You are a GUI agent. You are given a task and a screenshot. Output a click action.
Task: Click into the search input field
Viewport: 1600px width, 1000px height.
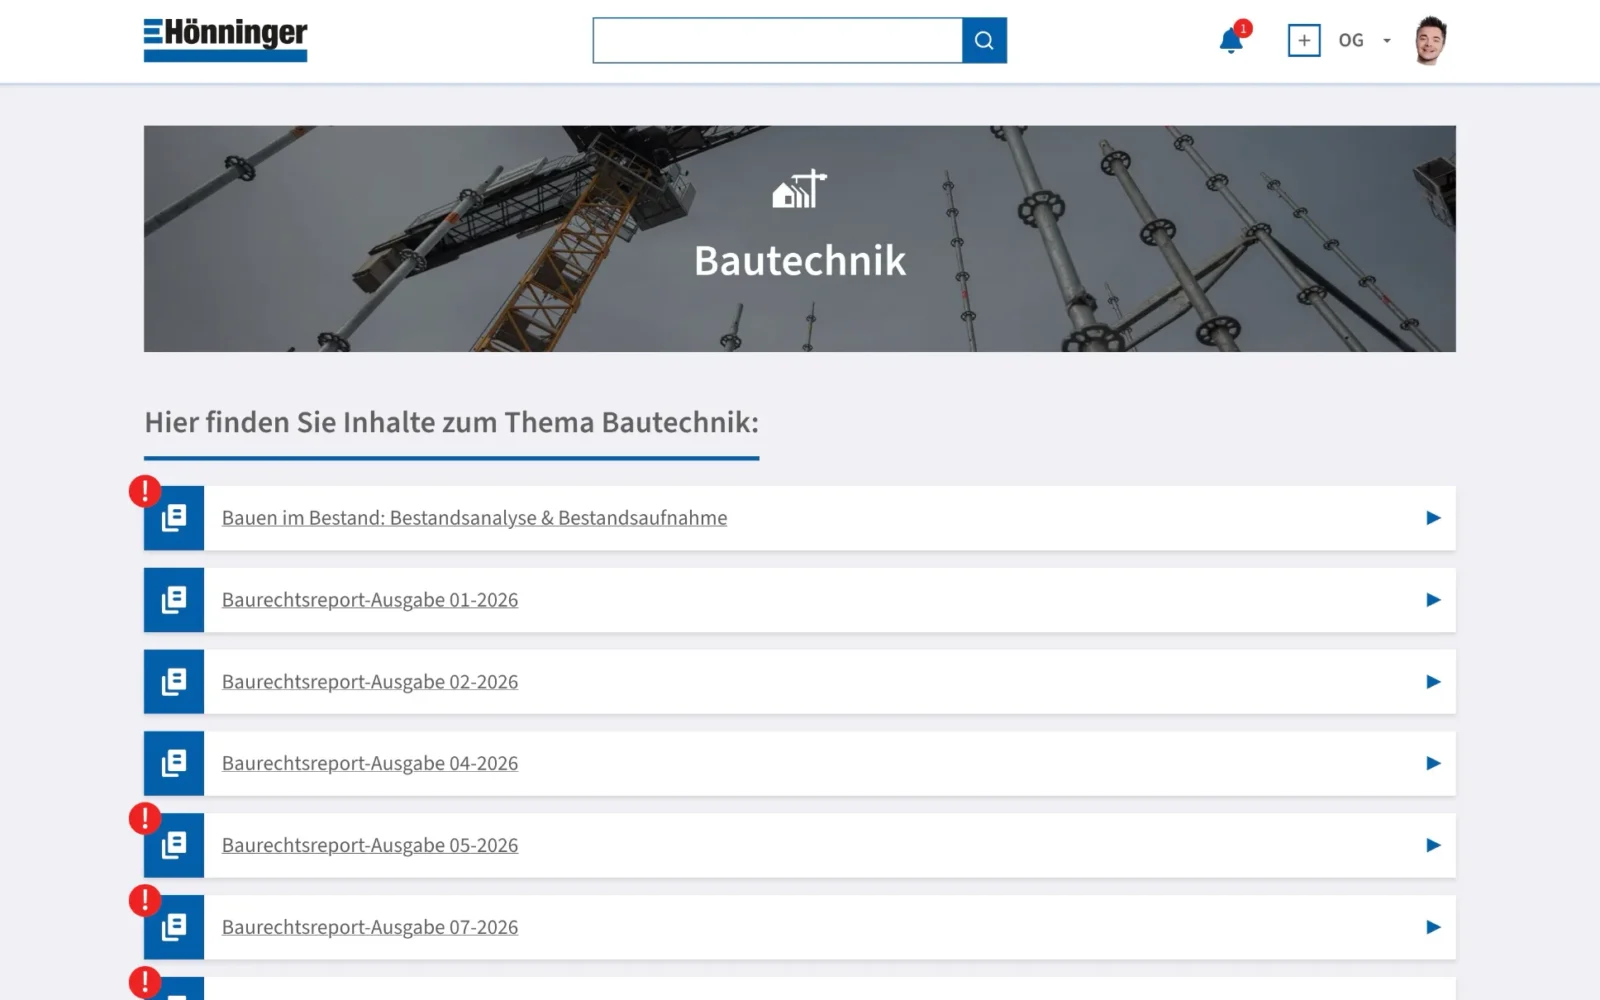tap(777, 40)
